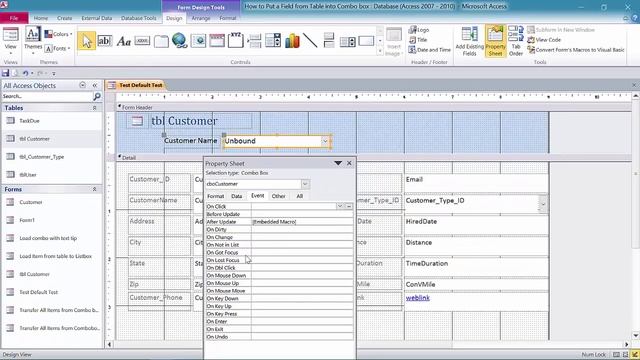
Task: Insert a Logo into the header
Action: coord(419,30)
